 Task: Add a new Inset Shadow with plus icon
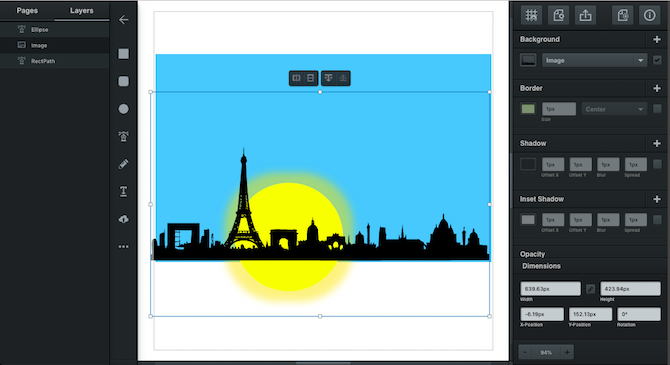pyautogui.click(x=657, y=199)
